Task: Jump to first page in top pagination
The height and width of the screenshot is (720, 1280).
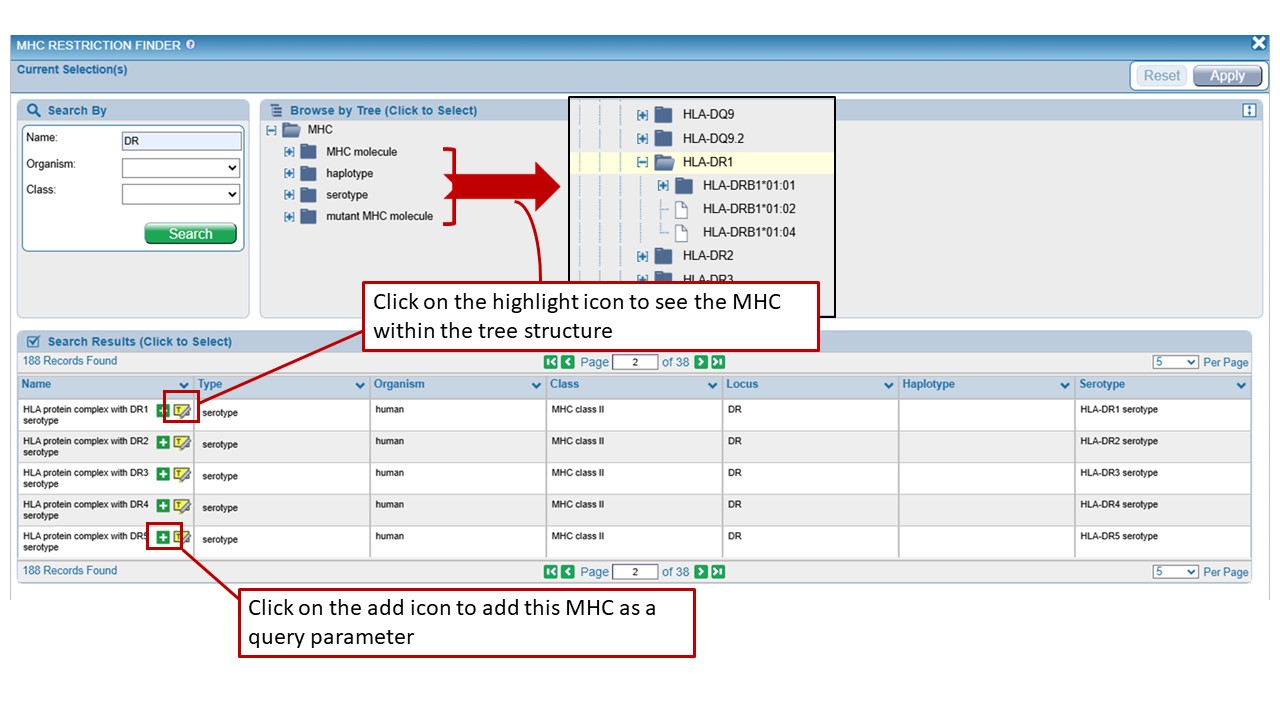Action: point(550,362)
